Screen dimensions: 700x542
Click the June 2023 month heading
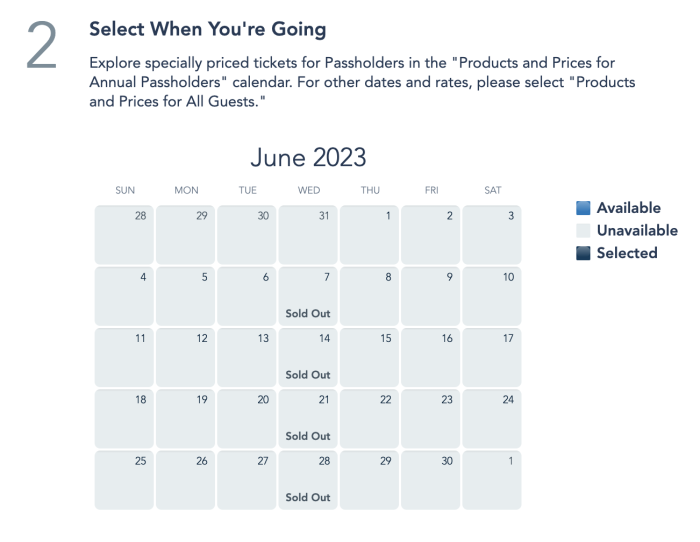click(x=308, y=158)
